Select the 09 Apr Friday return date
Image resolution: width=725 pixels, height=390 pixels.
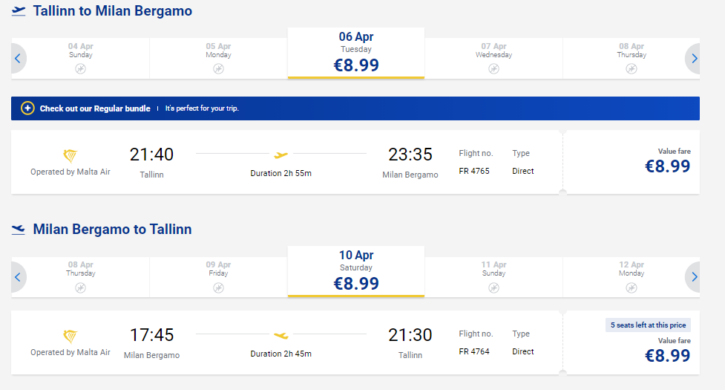point(218,277)
